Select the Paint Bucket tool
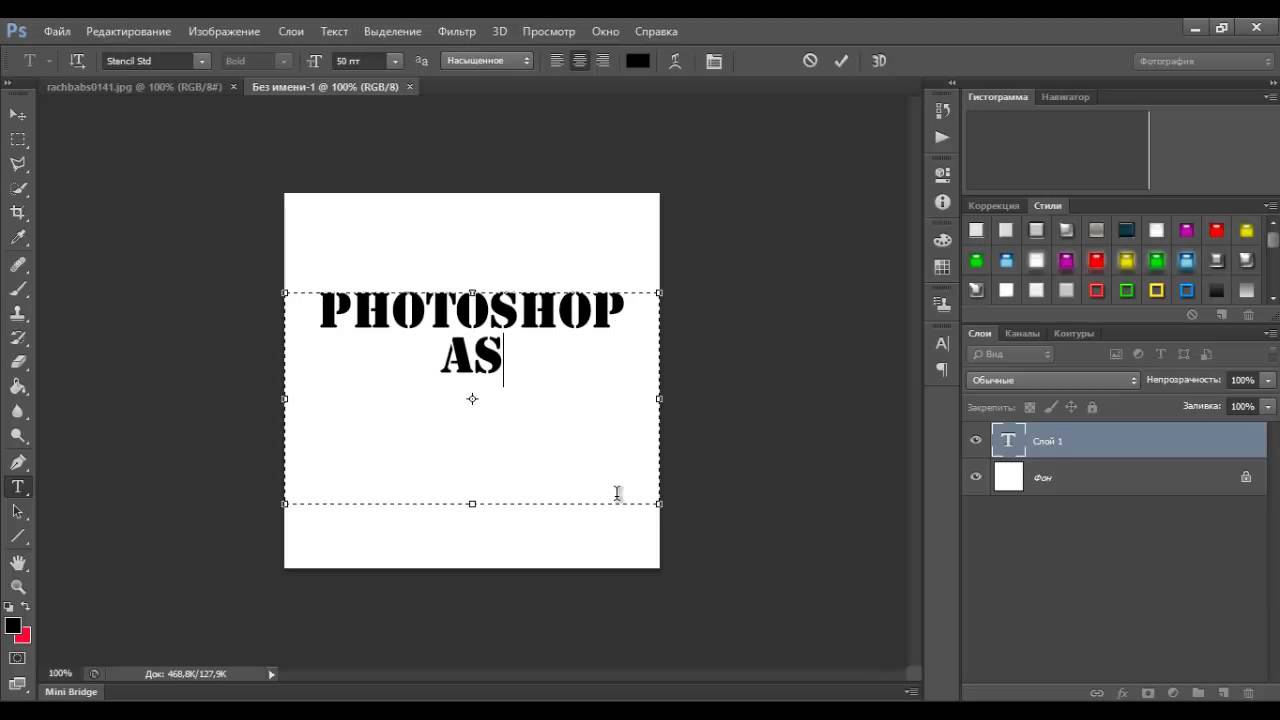1280x720 pixels. (18, 386)
